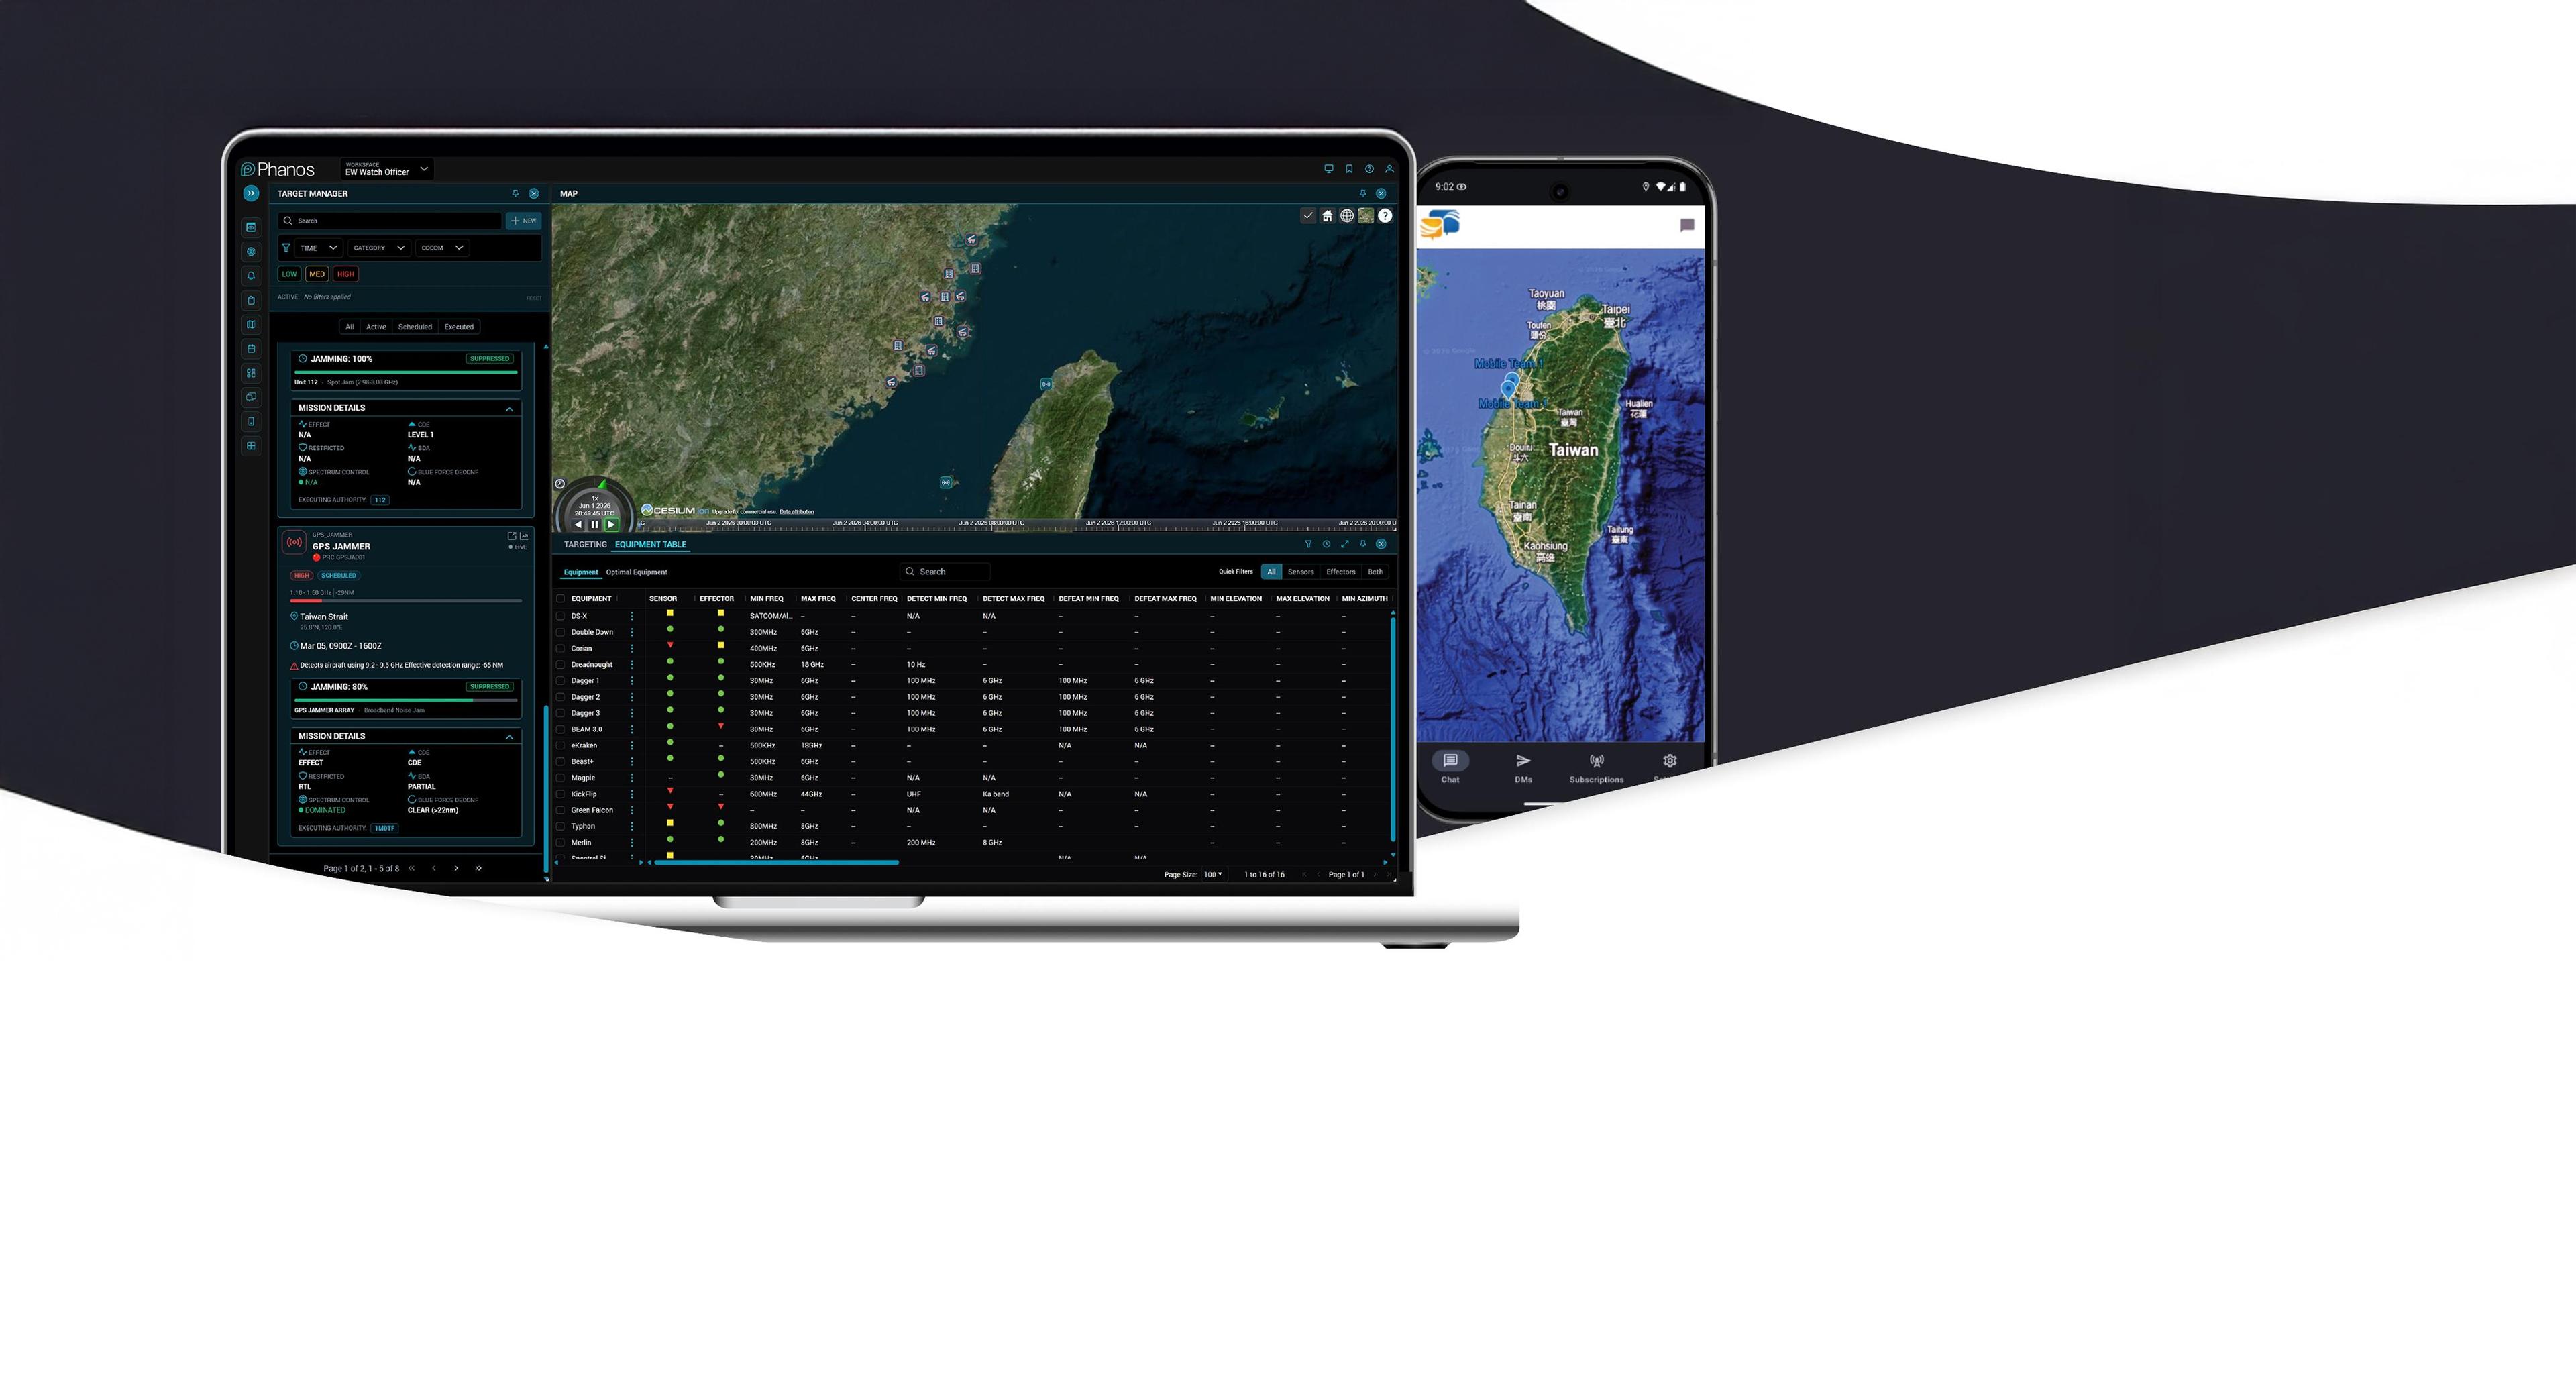Click the Equipment Table search field
2576x1386 pixels.
tap(945, 572)
